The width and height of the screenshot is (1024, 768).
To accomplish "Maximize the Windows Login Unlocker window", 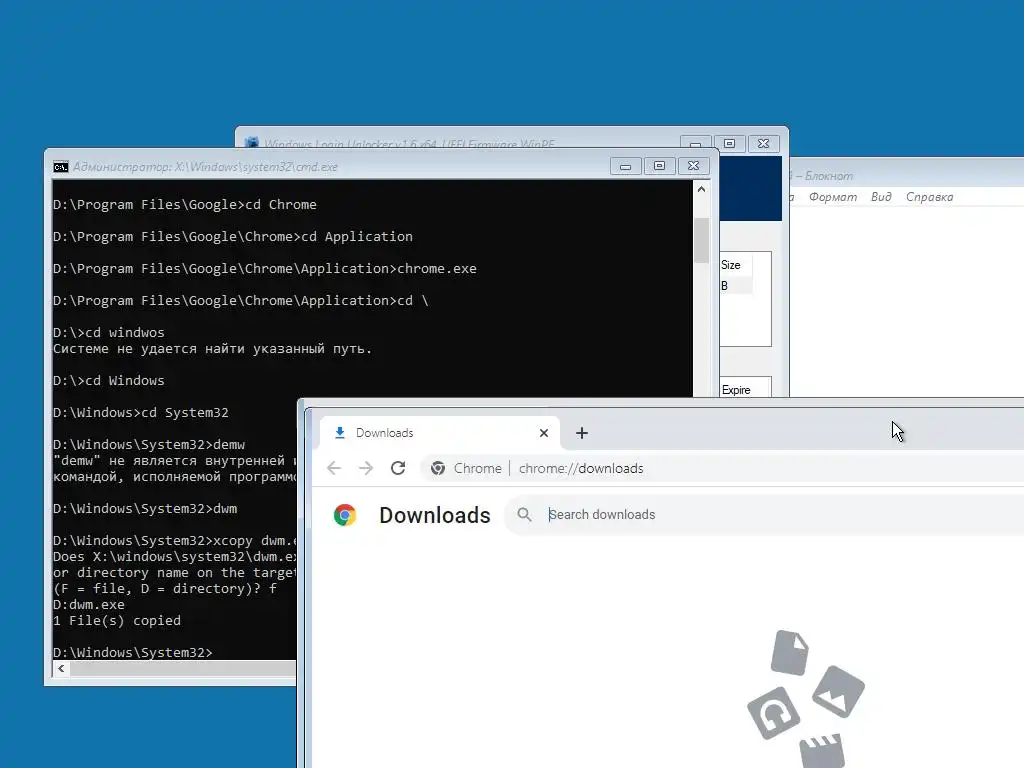I will pos(729,144).
